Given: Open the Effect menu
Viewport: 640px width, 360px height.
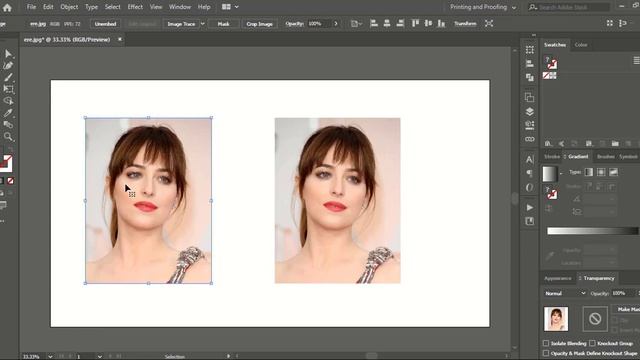Looking at the screenshot, I should pyautogui.click(x=135, y=7).
